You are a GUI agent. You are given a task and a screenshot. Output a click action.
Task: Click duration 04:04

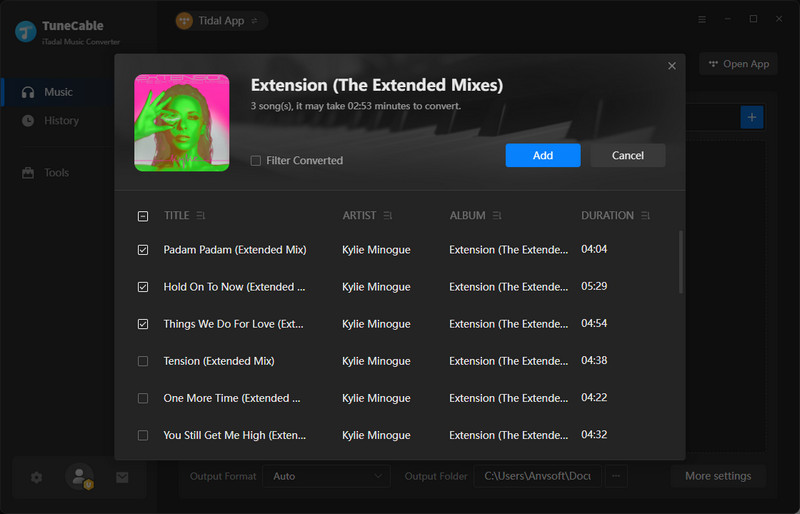[594, 249]
